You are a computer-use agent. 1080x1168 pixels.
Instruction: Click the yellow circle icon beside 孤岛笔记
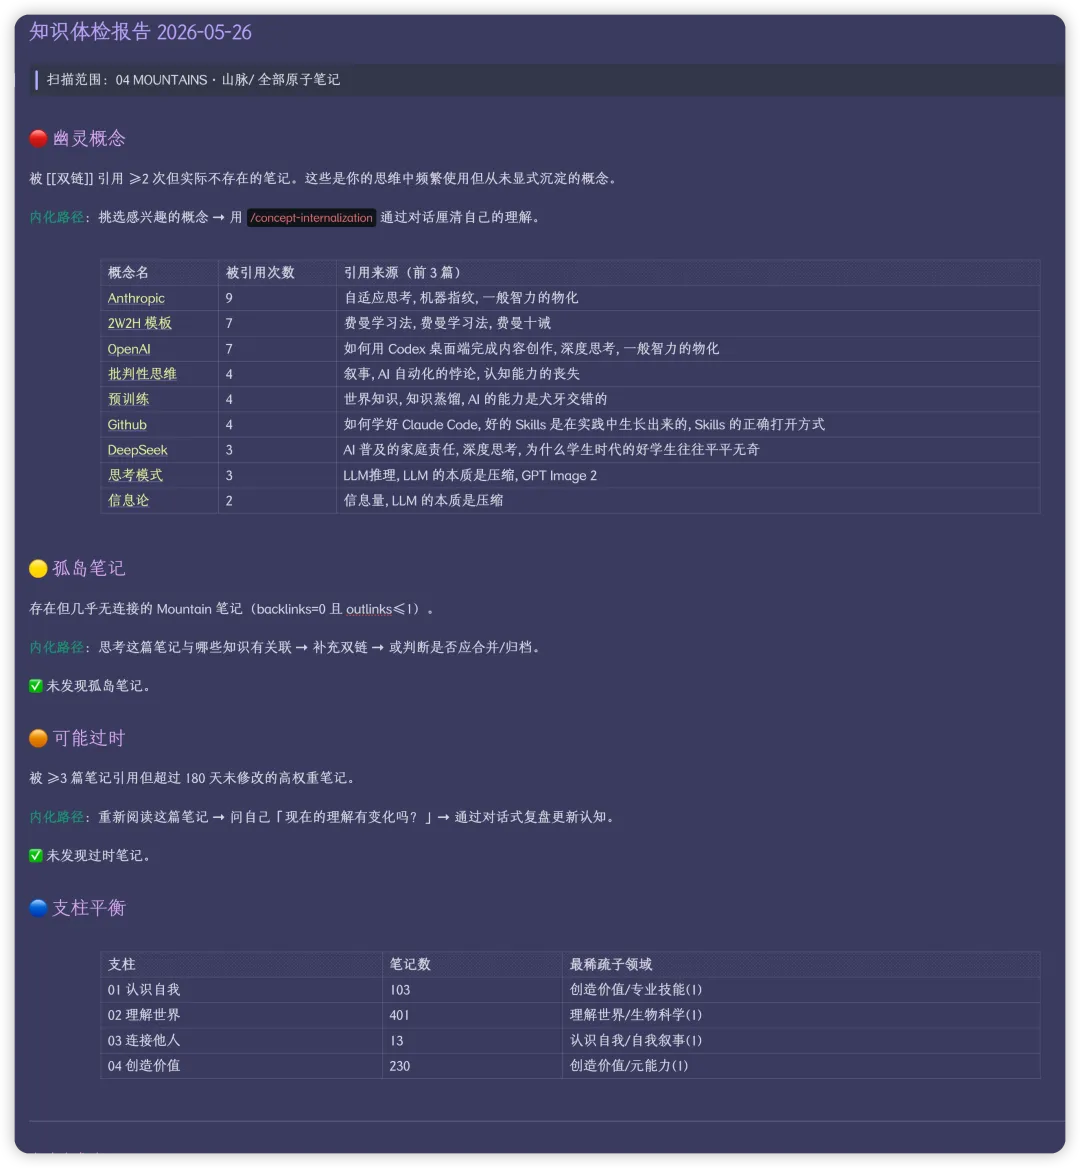click(38, 568)
